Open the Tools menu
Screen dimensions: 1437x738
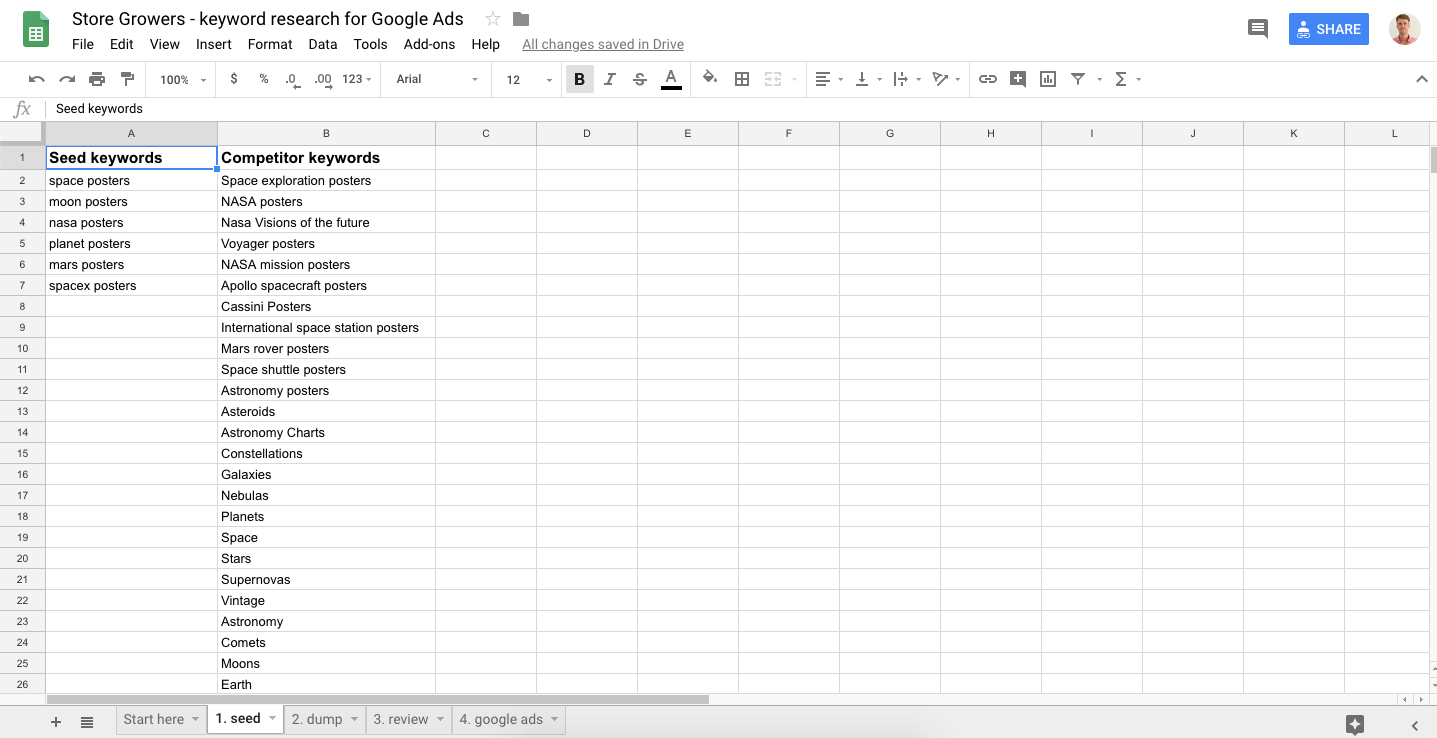coord(370,44)
